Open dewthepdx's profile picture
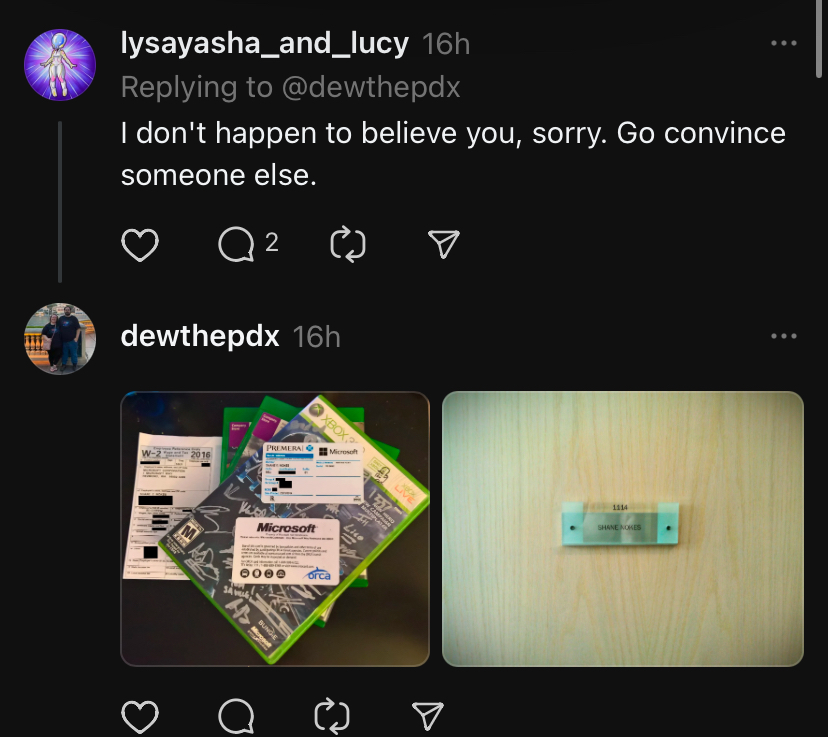This screenshot has height=737, width=828. point(60,339)
